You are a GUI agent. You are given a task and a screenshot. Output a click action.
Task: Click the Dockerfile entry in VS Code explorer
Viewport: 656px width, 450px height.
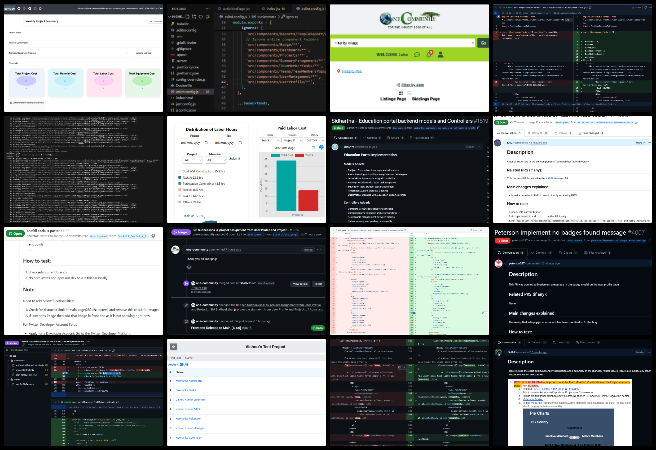(x=184, y=85)
